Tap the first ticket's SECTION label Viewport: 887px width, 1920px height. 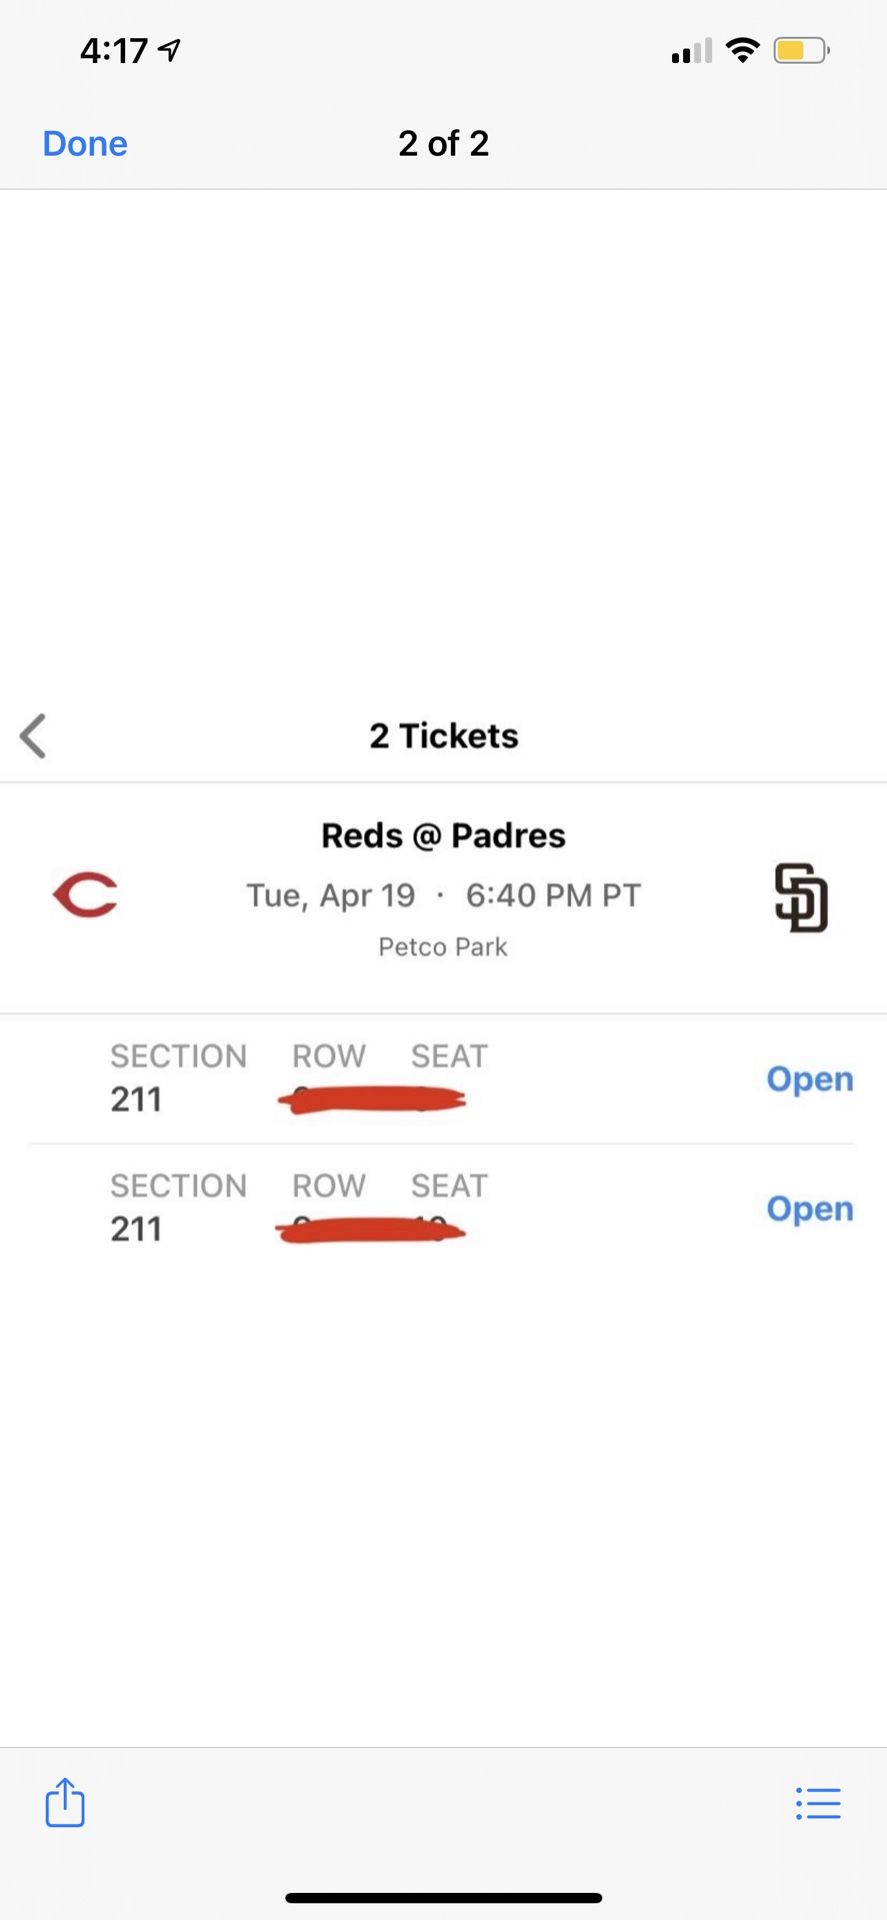pos(178,1056)
